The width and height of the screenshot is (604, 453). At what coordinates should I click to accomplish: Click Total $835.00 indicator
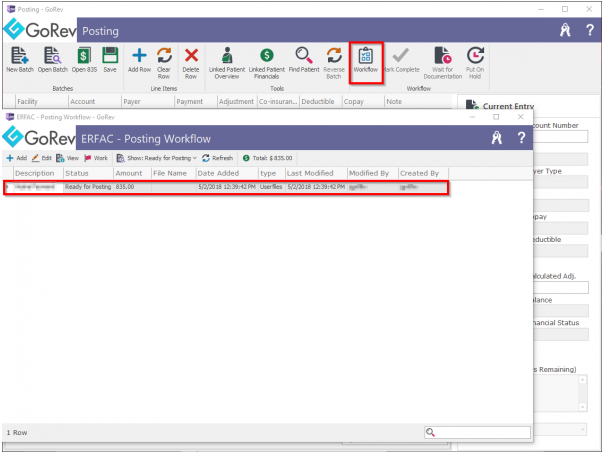[x=267, y=158]
